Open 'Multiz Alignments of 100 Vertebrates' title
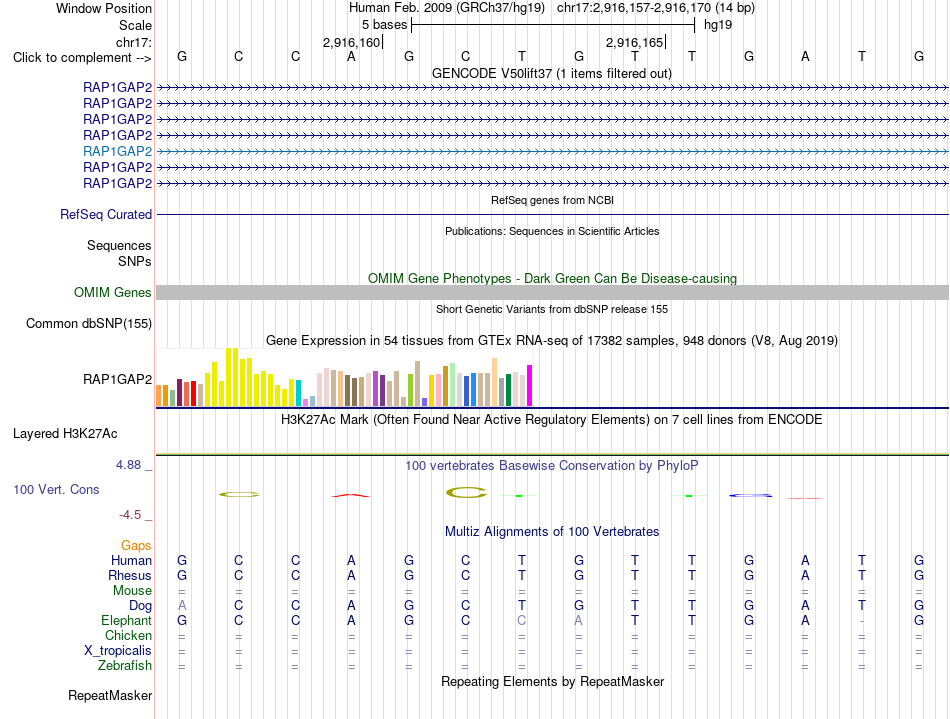The image size is (950, 719). 552,531
